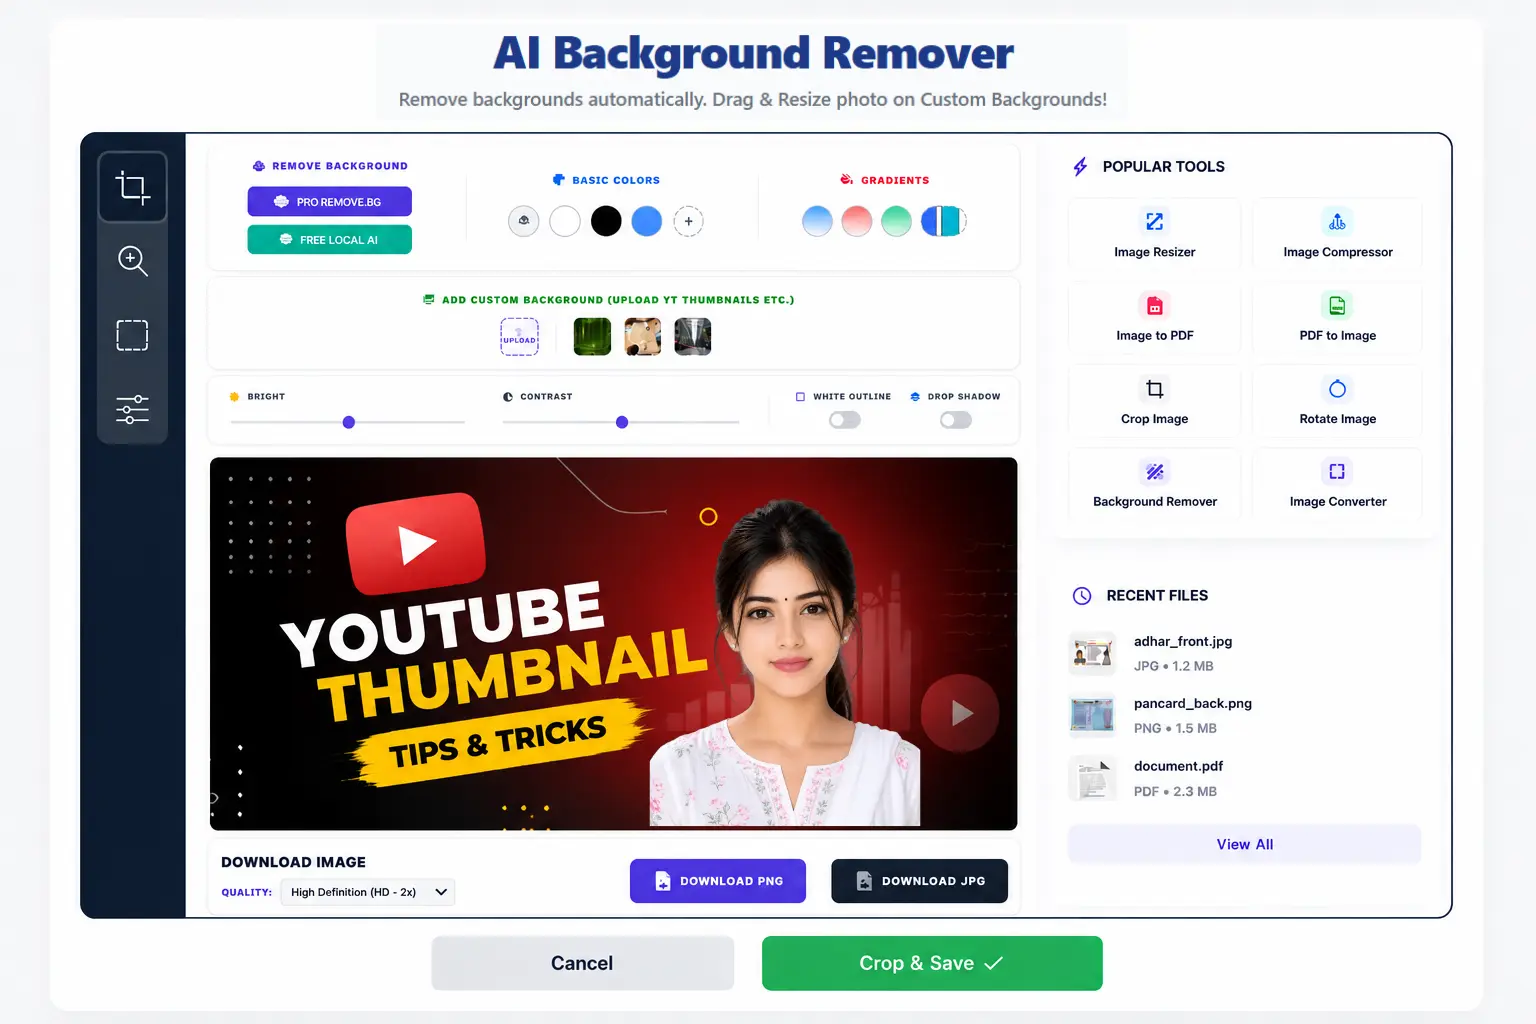Open the Image to PDF tool

[1155, 319]
